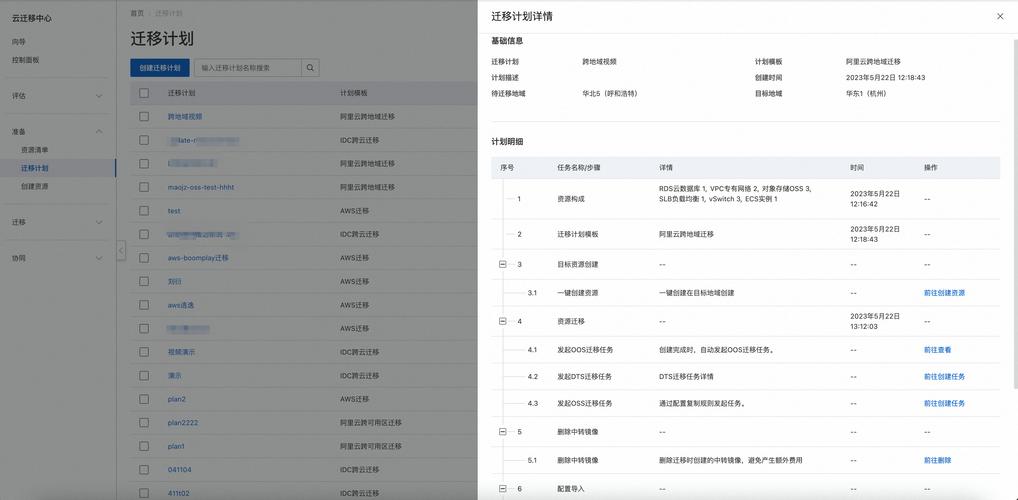Screen dimensions: 1018x500
Task: Click 首页 in the breadcrumb
Action: tap(137, 13)
